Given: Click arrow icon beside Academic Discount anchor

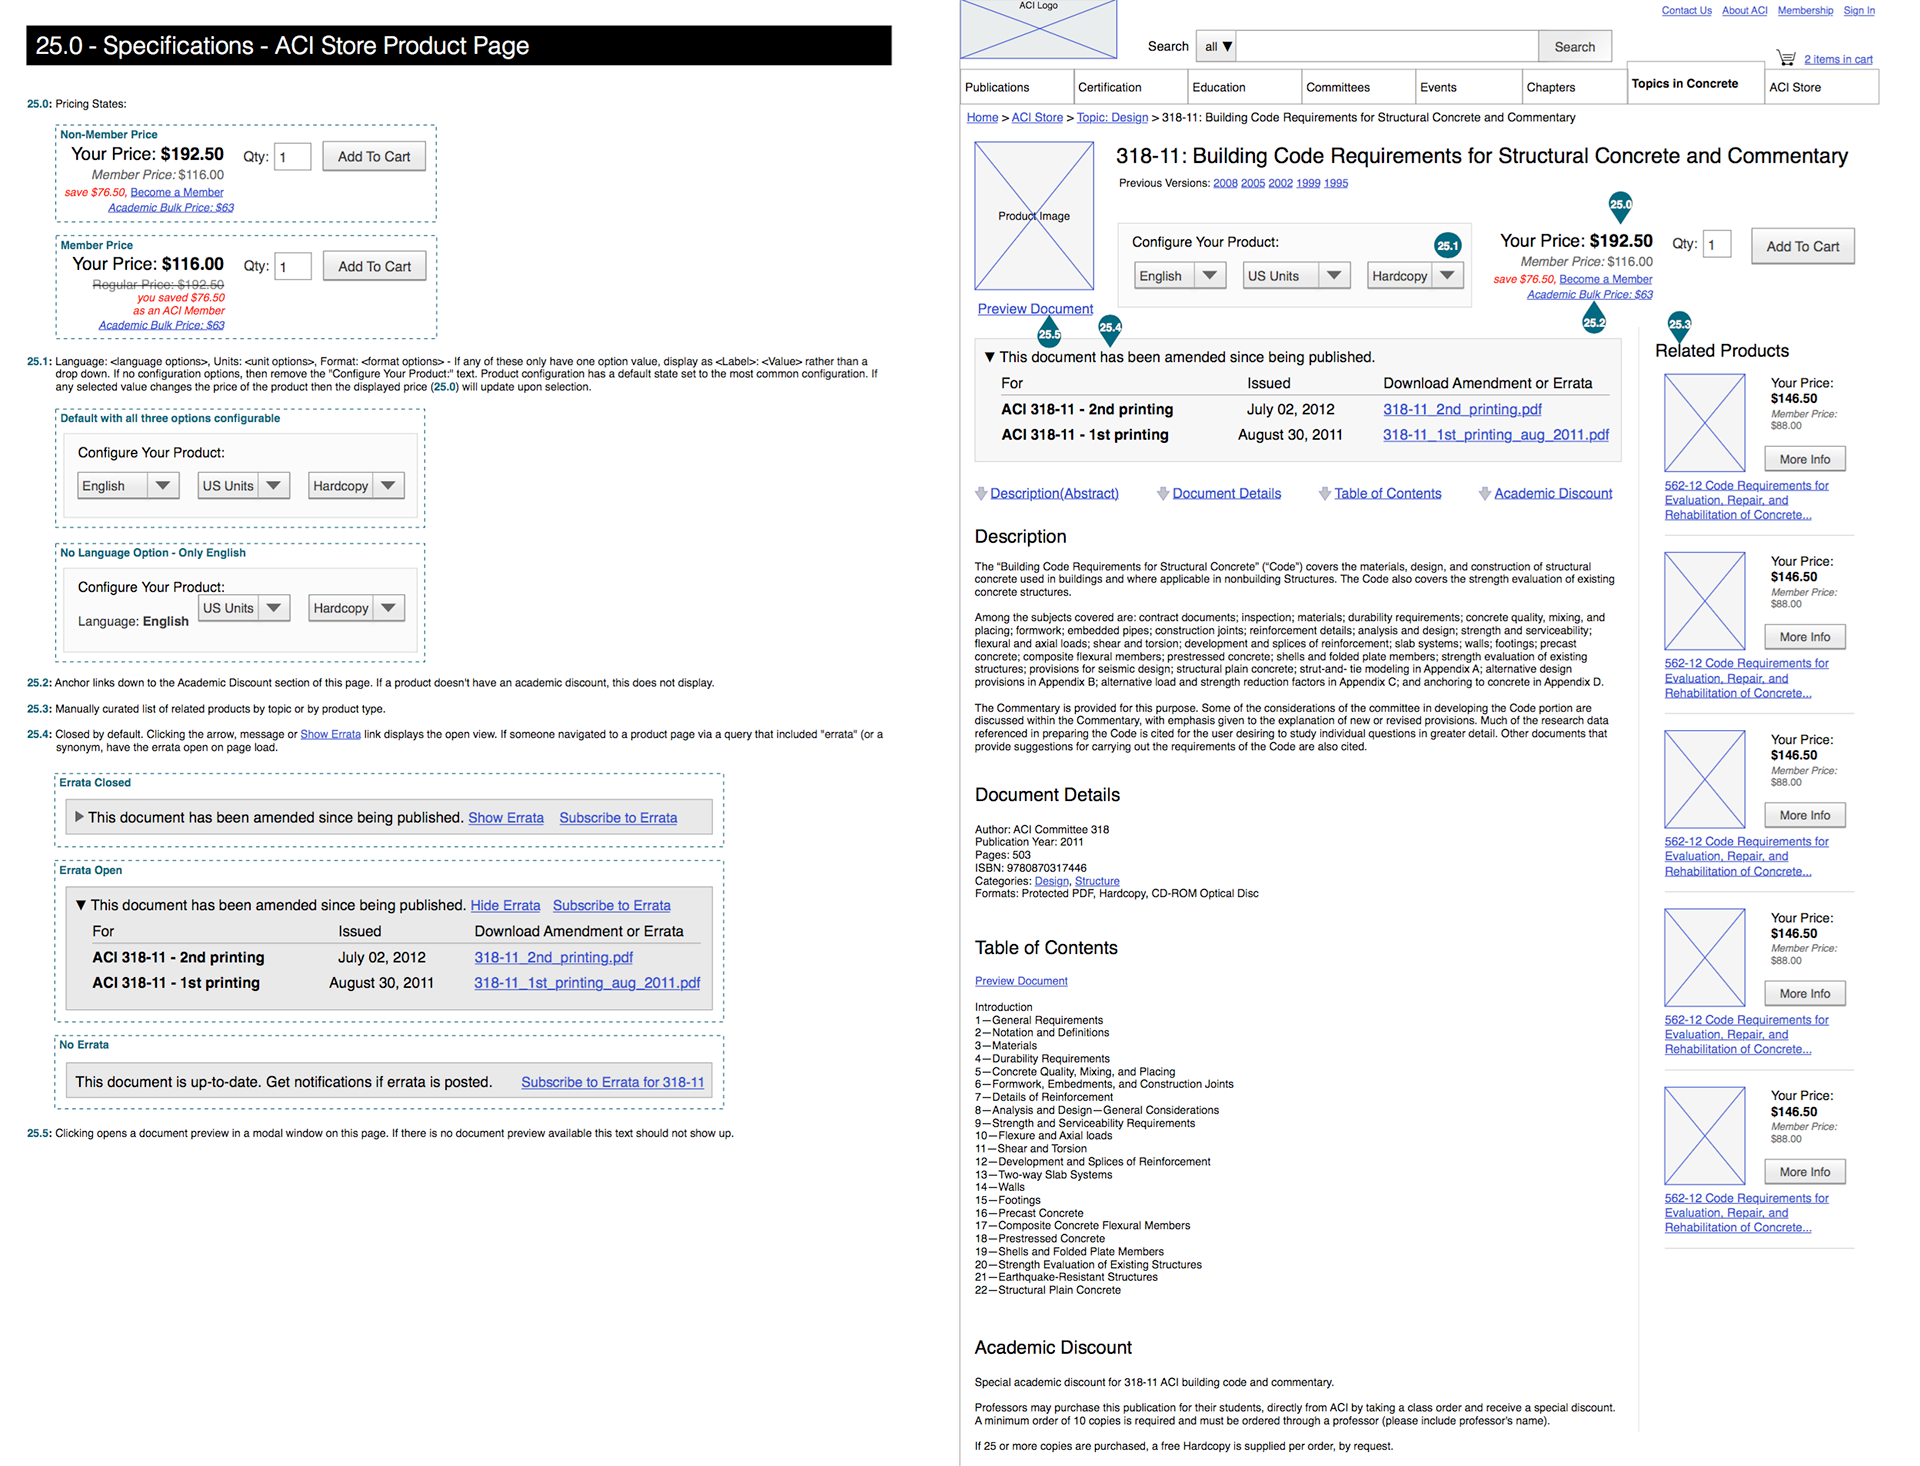Looking at the screenshot, I should 1485,493.
